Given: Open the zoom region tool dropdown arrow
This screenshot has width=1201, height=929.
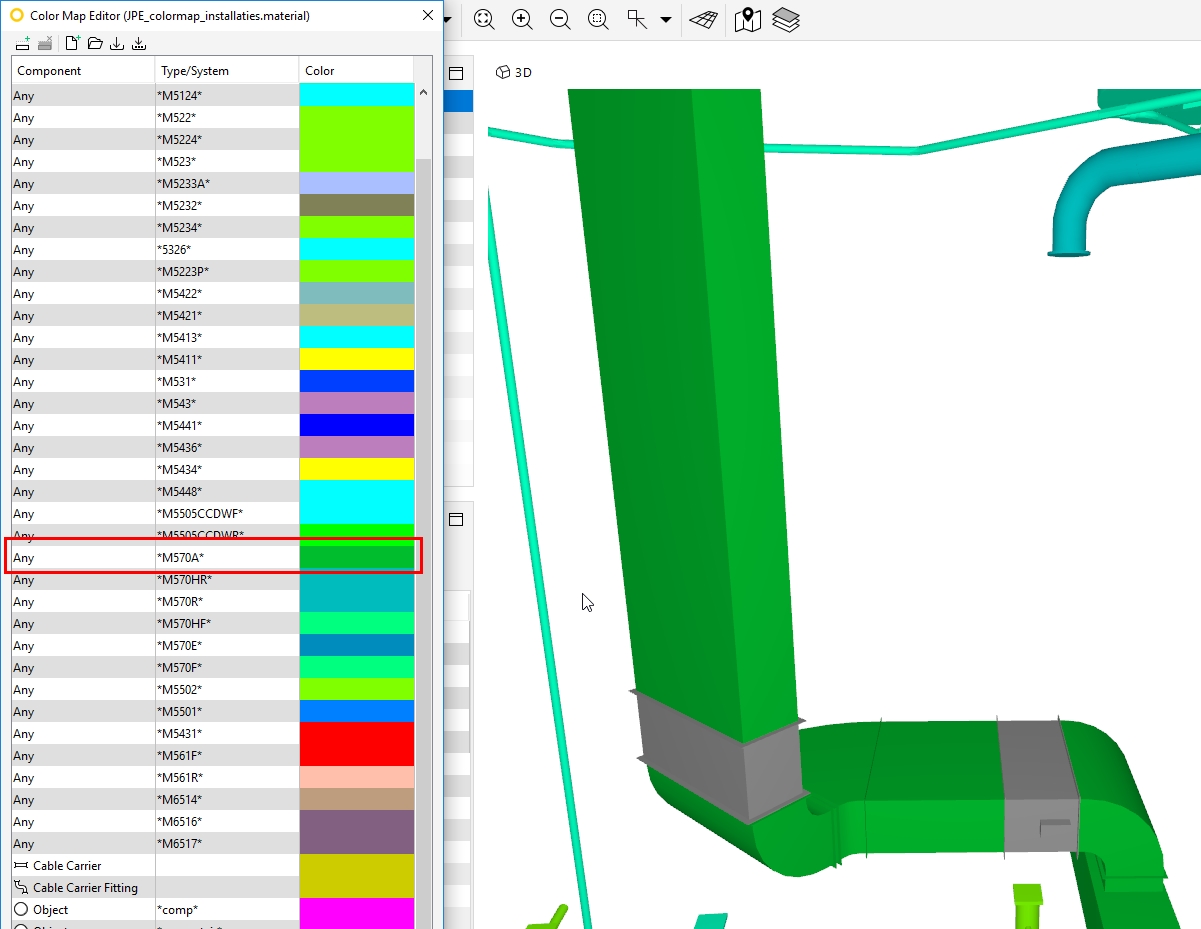Looking at the screenshot, I should click(665, 20).
